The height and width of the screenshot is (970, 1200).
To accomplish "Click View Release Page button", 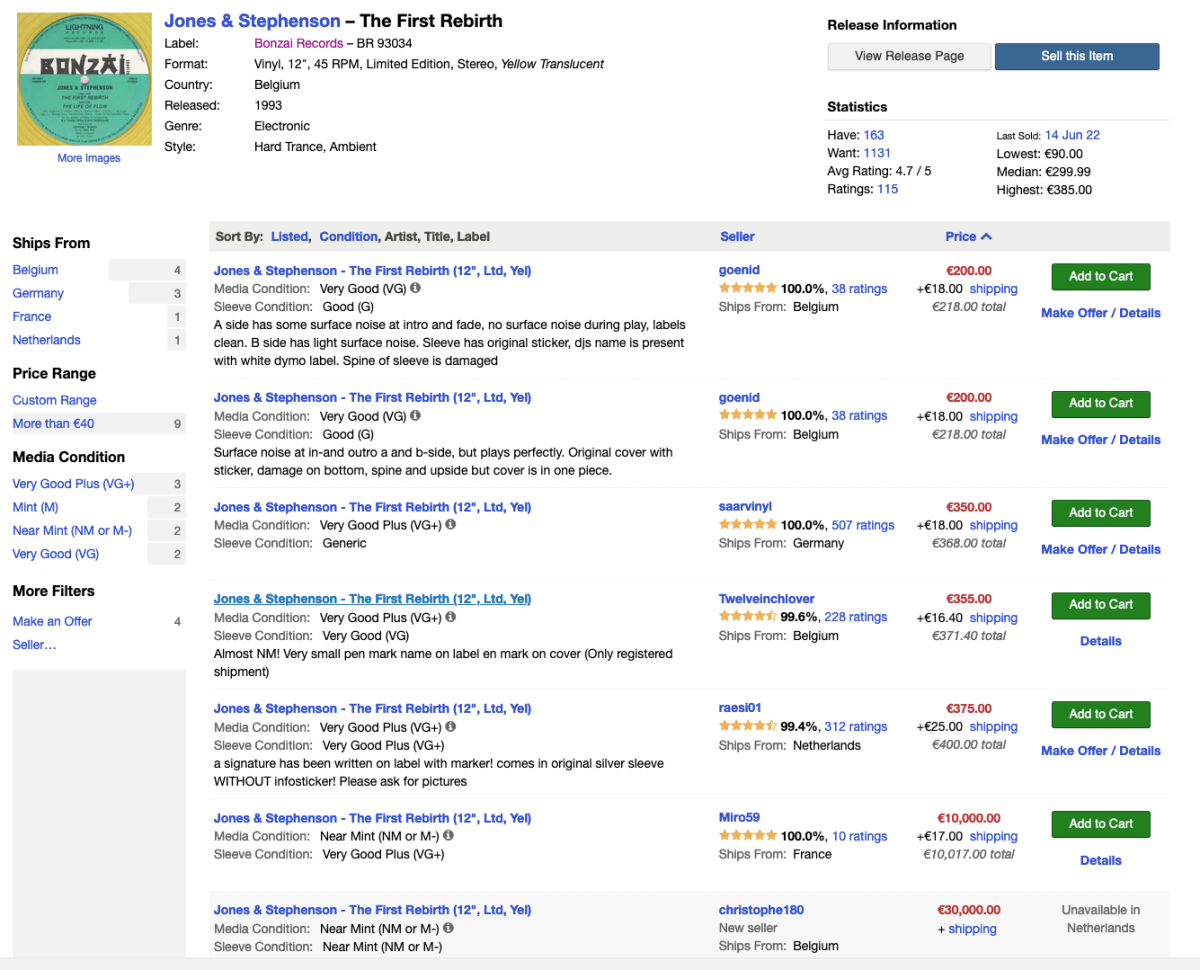I will (909, 56).
